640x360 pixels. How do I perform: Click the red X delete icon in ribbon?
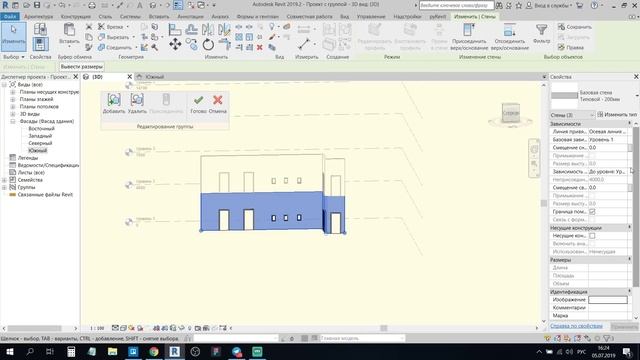point(260,48)
